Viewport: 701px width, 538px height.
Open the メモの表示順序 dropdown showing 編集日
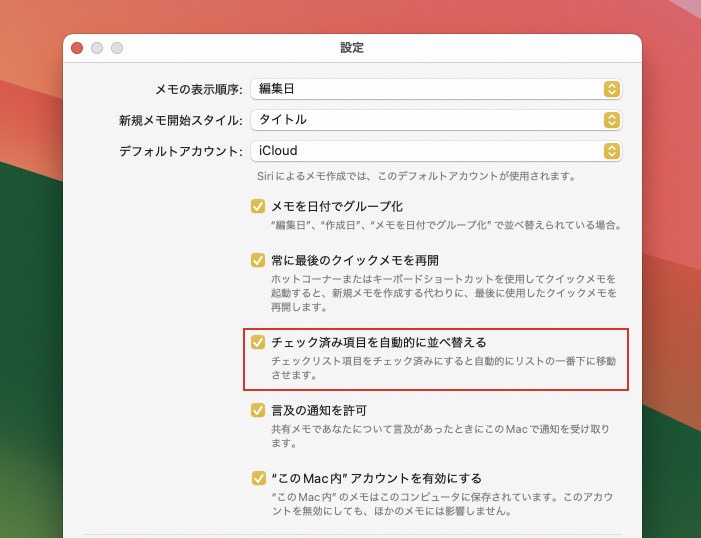pos(436,89)
